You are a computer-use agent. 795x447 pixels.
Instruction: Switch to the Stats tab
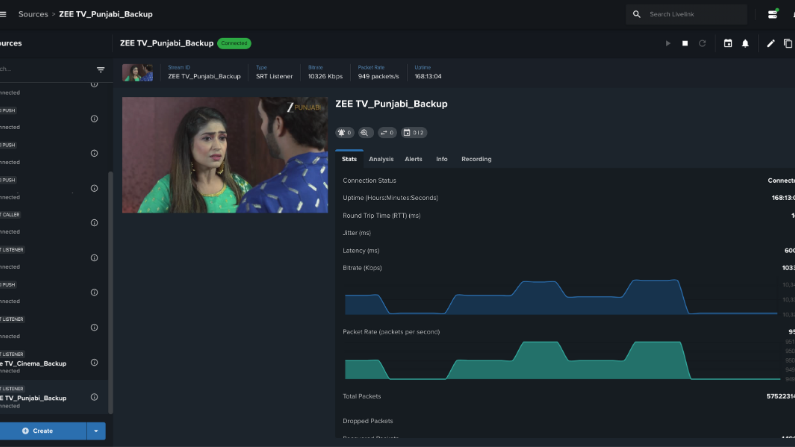pyautogui.click(x=349, y=159)
